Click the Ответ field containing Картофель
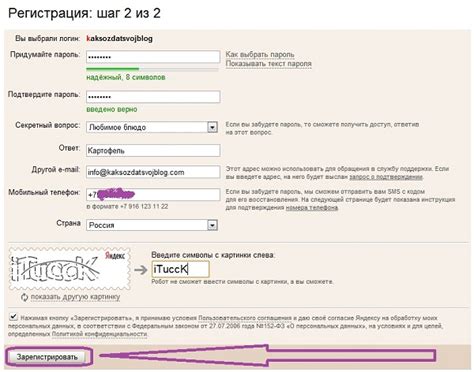 pyautogui.click(x=153, y=150)
